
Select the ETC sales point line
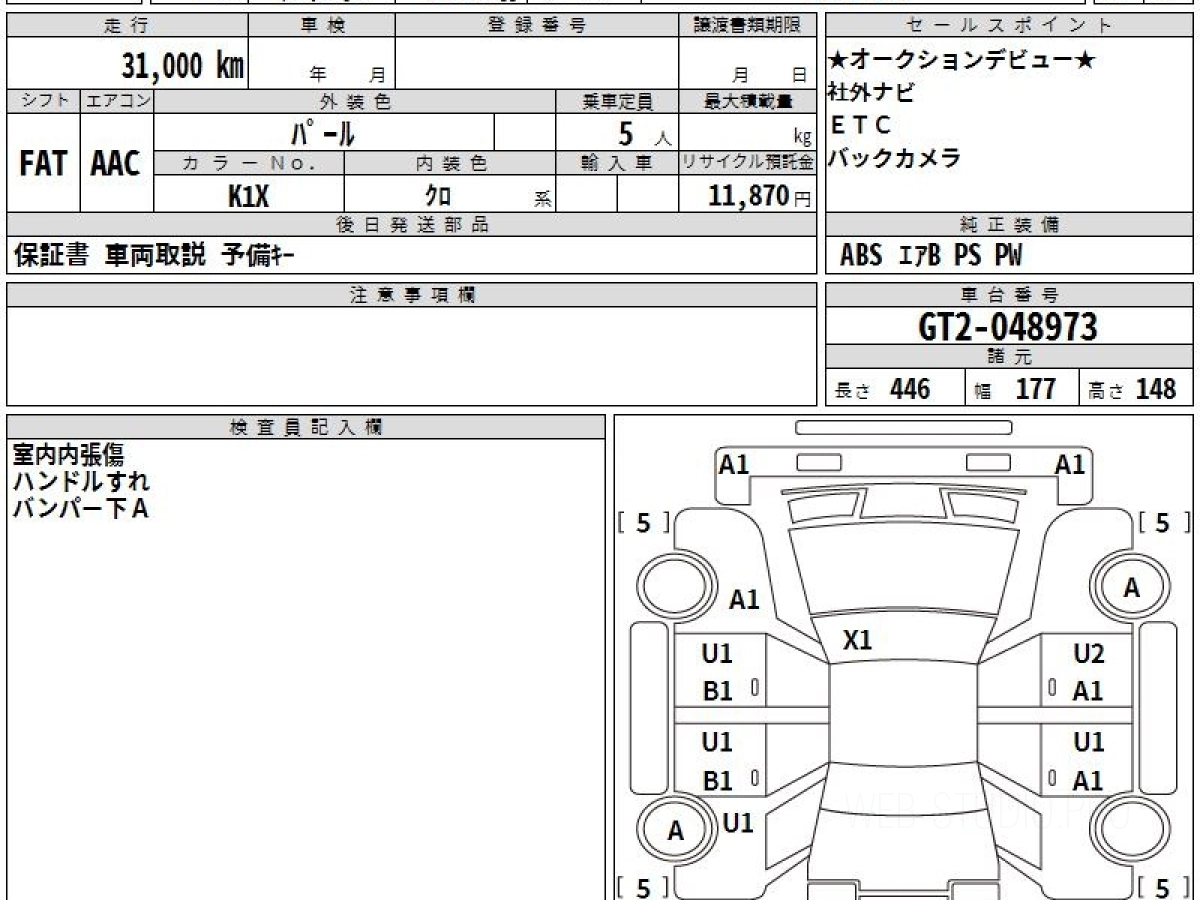click(x=860, y=125)
